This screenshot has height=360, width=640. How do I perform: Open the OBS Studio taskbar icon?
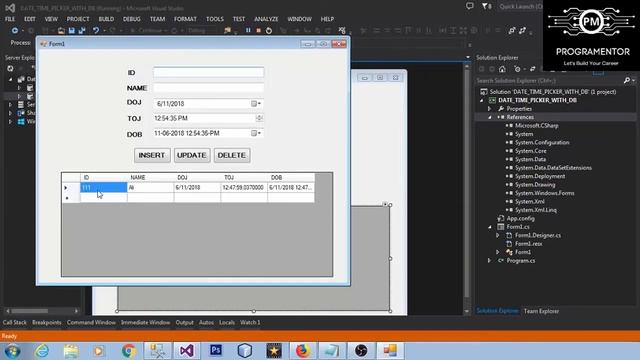pyautogui.click(x=361, y=351)
